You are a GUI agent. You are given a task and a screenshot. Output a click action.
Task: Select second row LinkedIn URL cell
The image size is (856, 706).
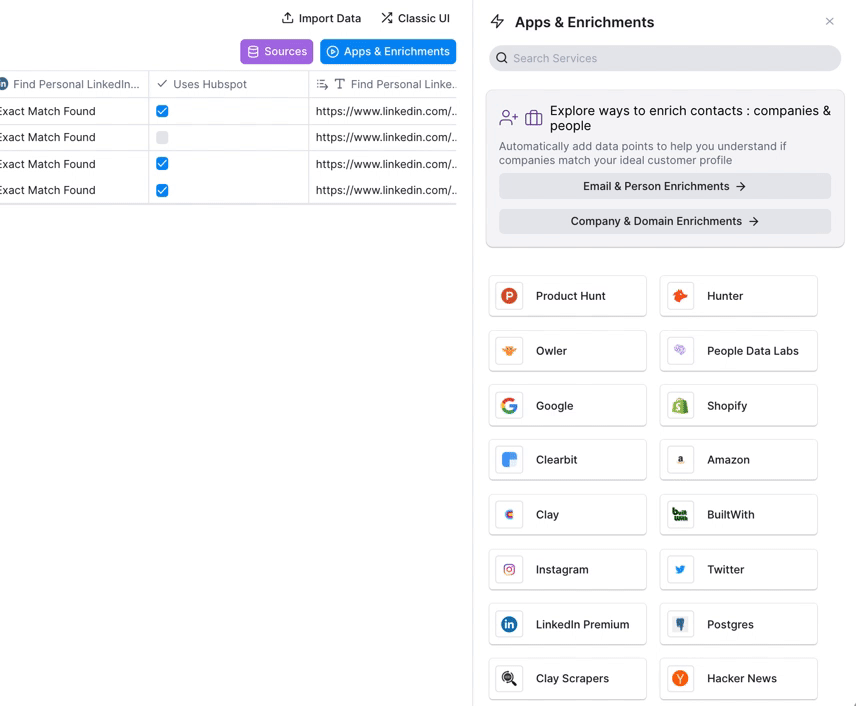pyautogui.click(x=383, y=137)
